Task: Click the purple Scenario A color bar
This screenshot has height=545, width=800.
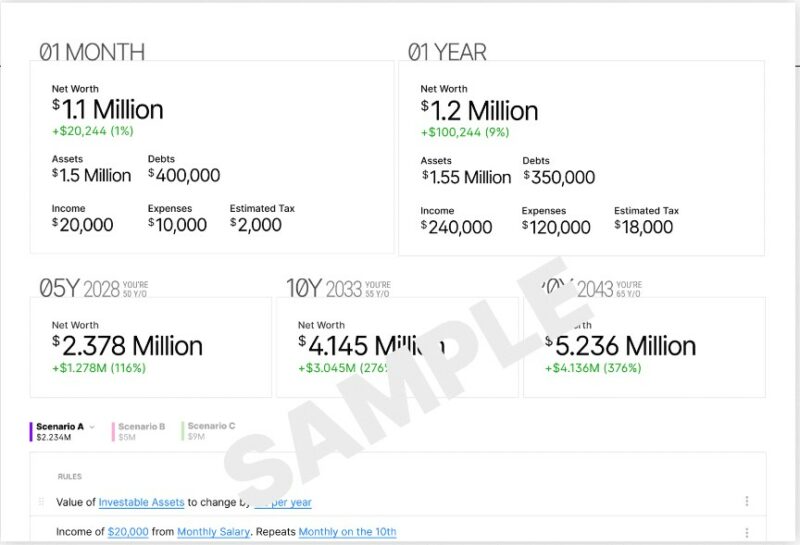Action: (x=31, y=432)
